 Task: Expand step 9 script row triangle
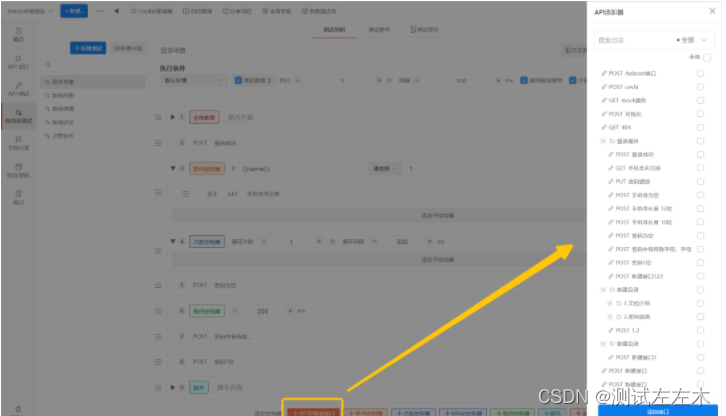coord(172,387)
